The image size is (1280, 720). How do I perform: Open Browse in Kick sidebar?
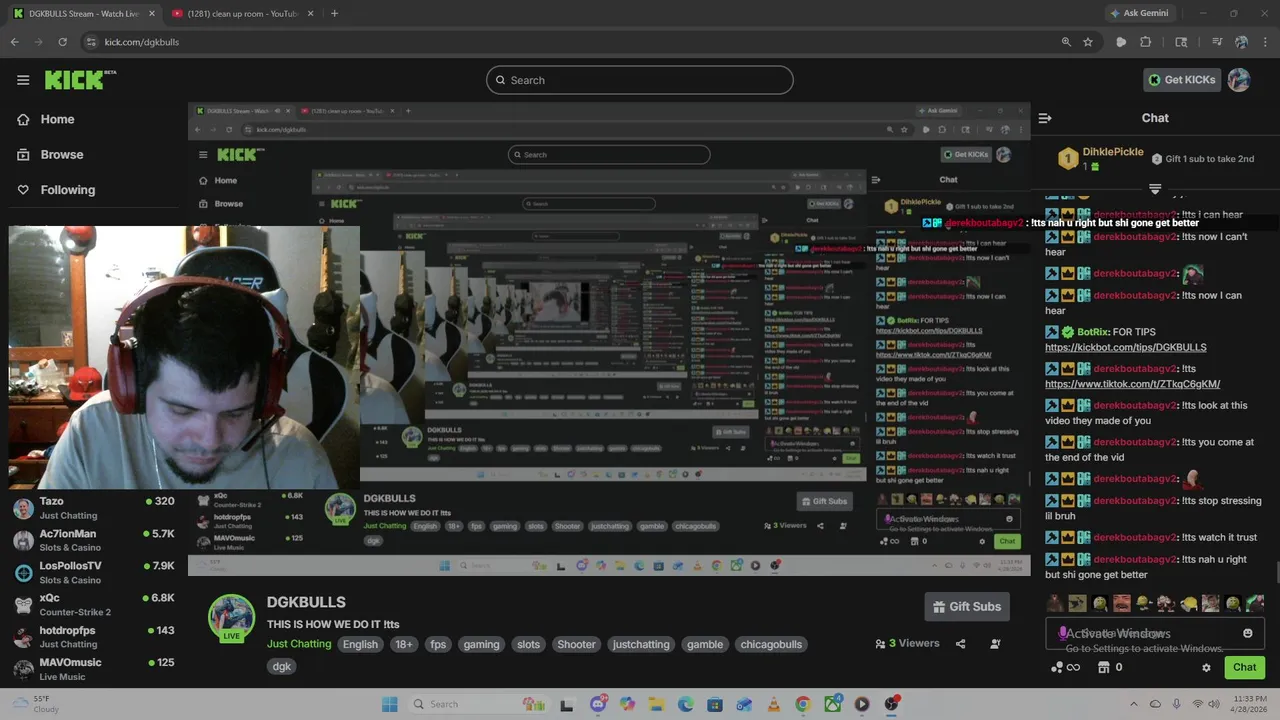(50, 155)
